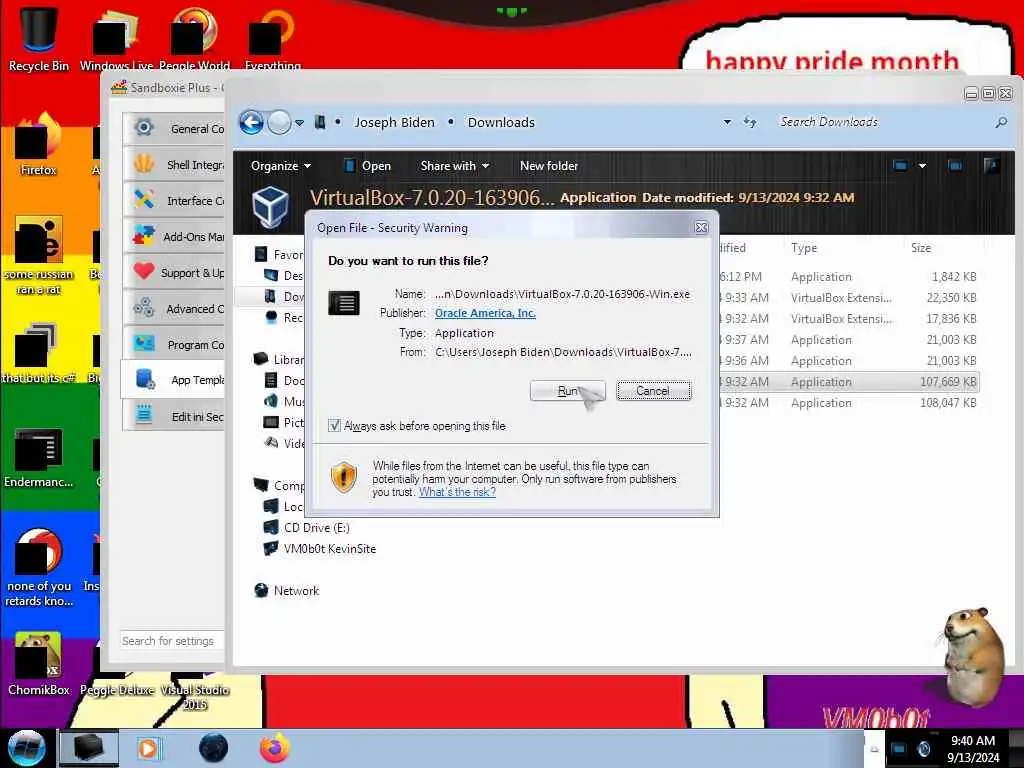Open App Templates in the Sandboxie settings
Viewport: 1024px width, 768px height.
174,379
